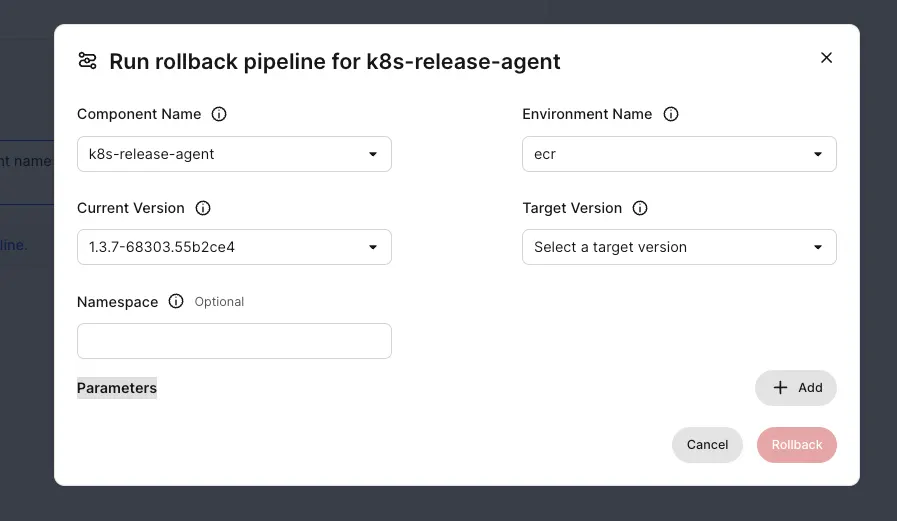The image size is (897, 521).
Task: Close the rollback pipeline dialog
Action: pos(826,58)
